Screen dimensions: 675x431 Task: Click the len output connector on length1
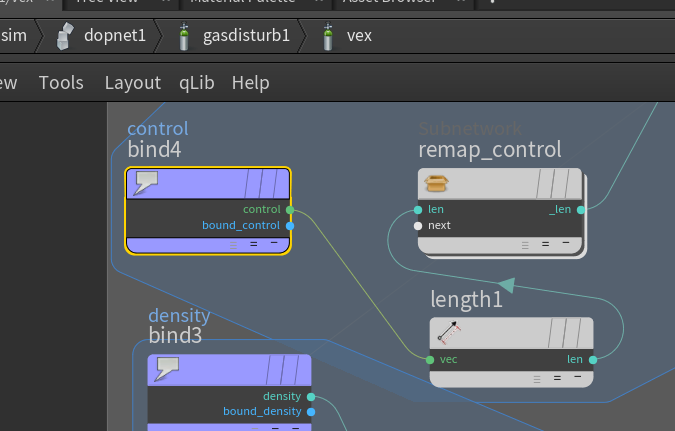pyautogui.click(x=593, y=360)
